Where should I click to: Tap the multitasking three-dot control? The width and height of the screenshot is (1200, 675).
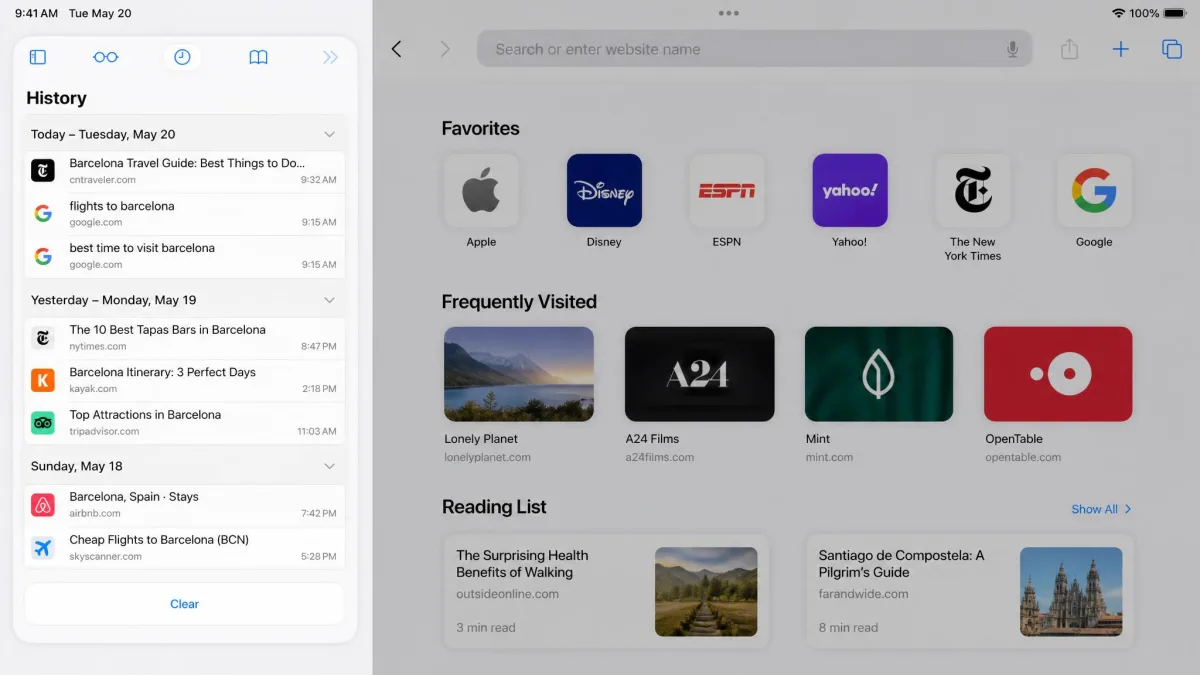[x=729, y=13]
